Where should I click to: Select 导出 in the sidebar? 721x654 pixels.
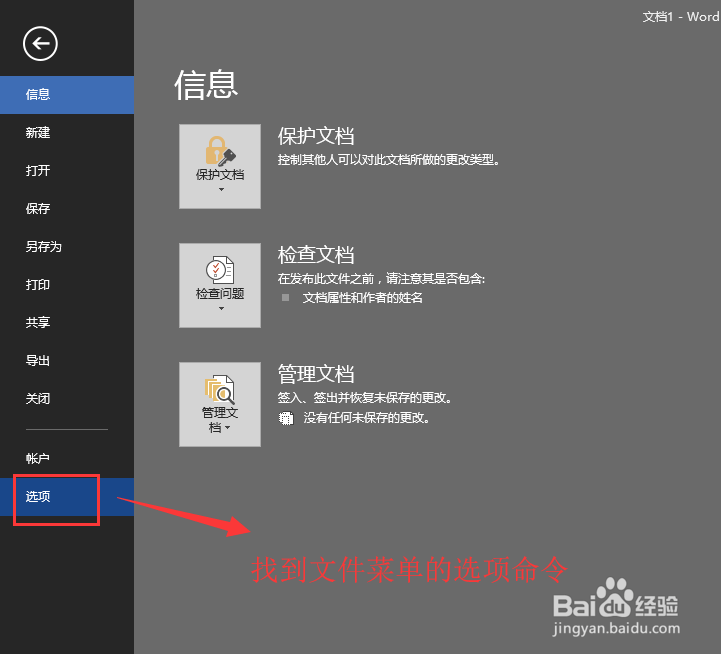coord(67,361)
